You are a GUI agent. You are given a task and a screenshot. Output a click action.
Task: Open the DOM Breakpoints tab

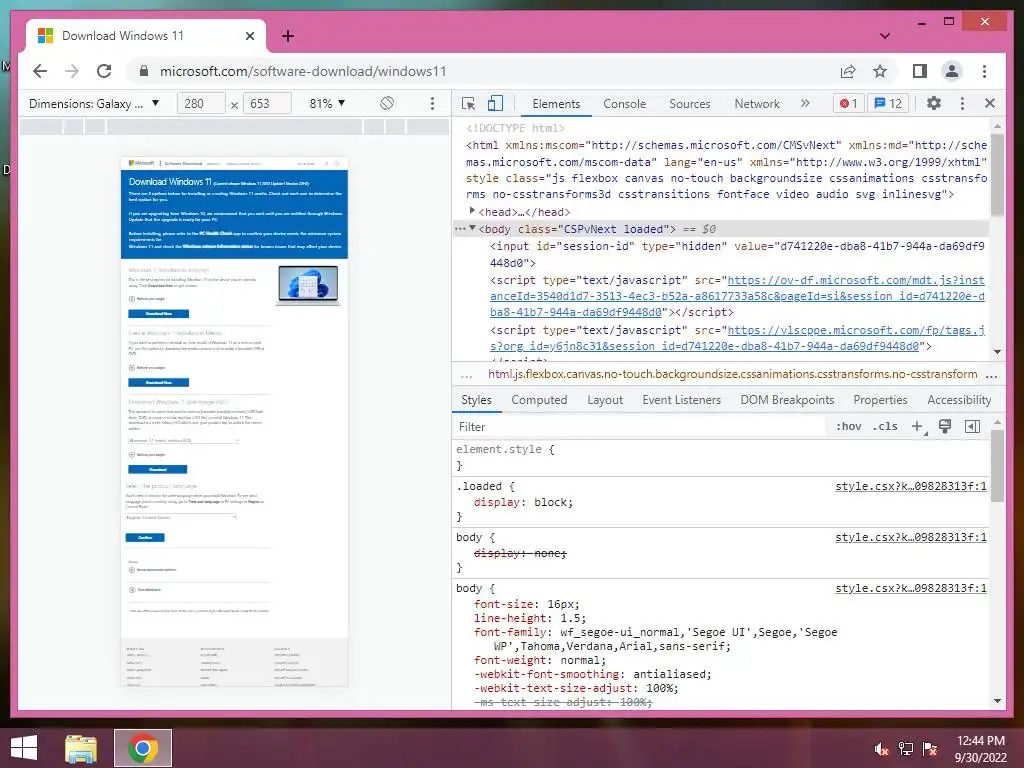(x=788, y=400)
